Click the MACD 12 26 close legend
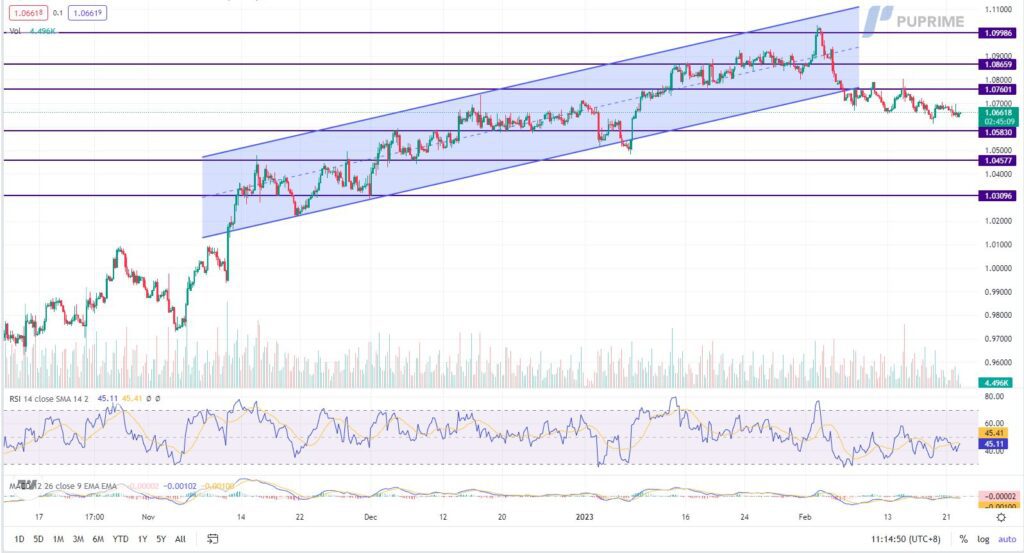Image resolution: width=1024 pixels, height=553 pixels. pos(63,486)
